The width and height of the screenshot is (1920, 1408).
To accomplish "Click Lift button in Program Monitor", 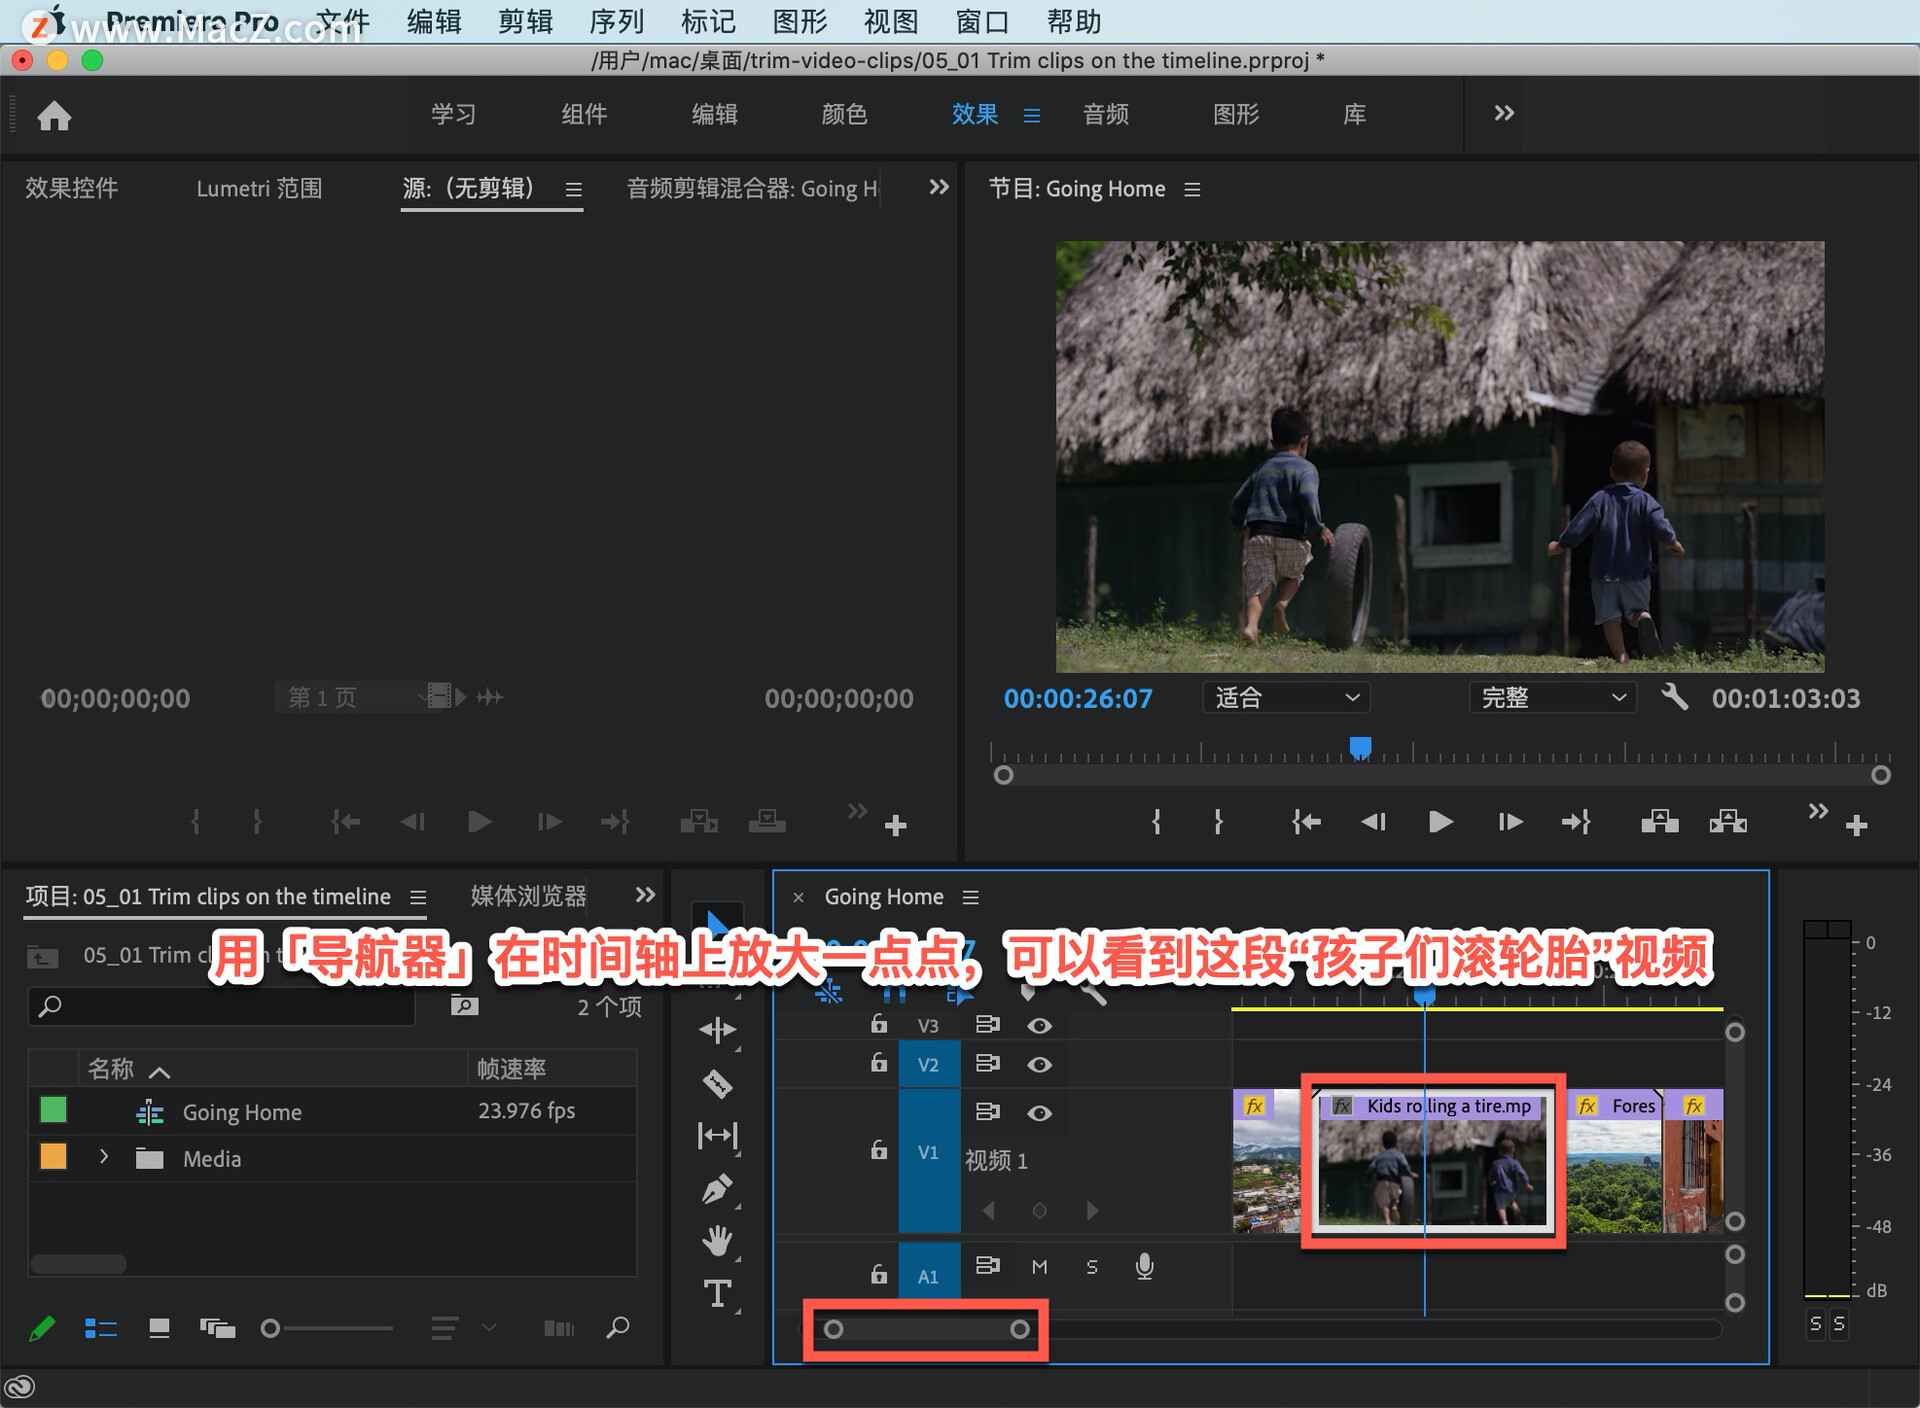I will point(1659,822).
